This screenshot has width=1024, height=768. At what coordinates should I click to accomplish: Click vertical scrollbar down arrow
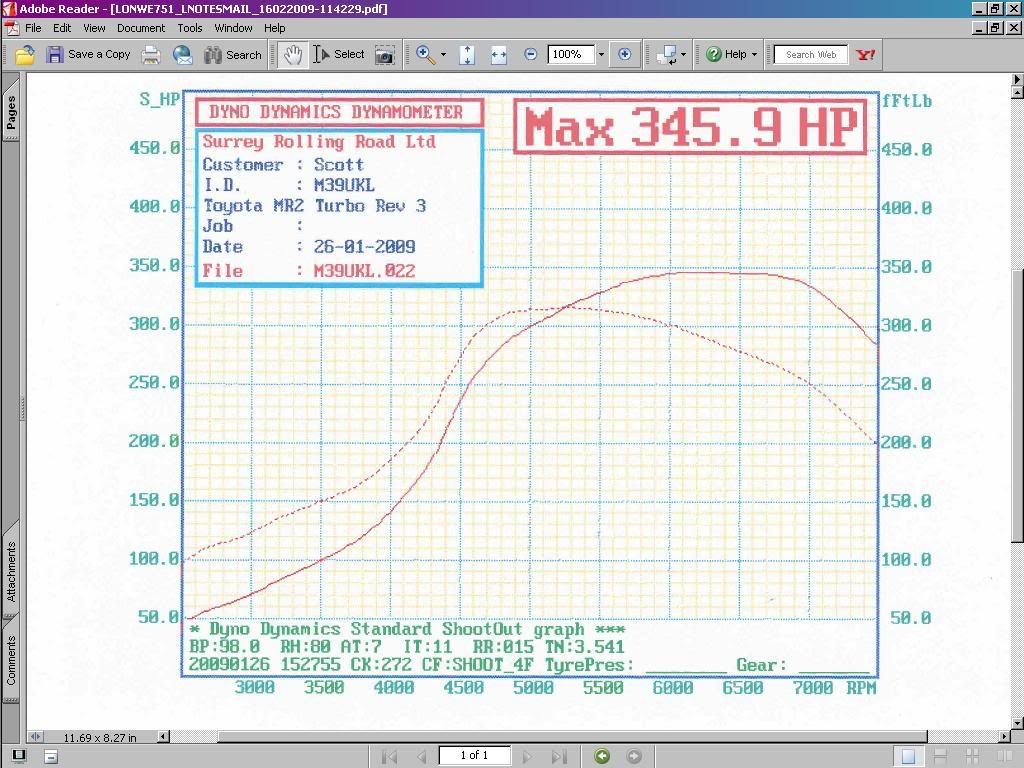tap(1017, 723)
